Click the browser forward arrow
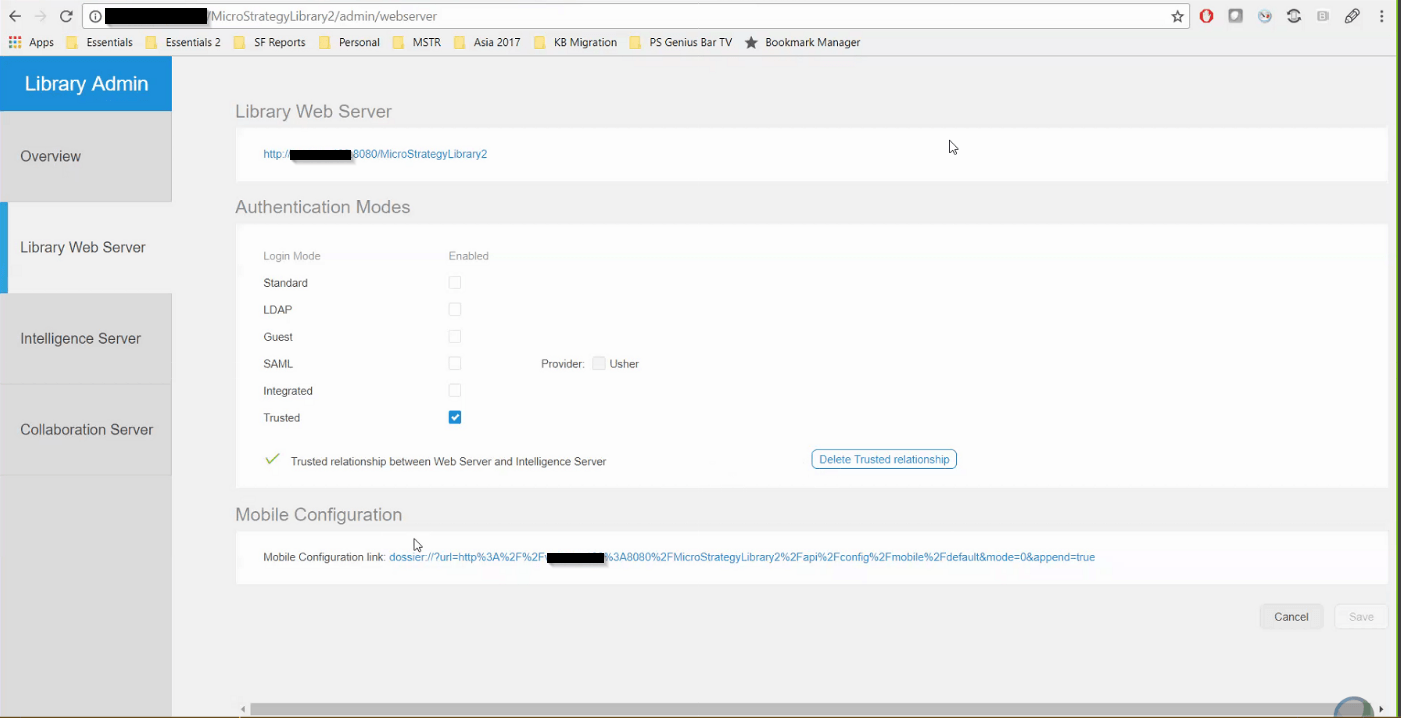Viewport: 1401px width, 718px height. (x=41, y=16)
